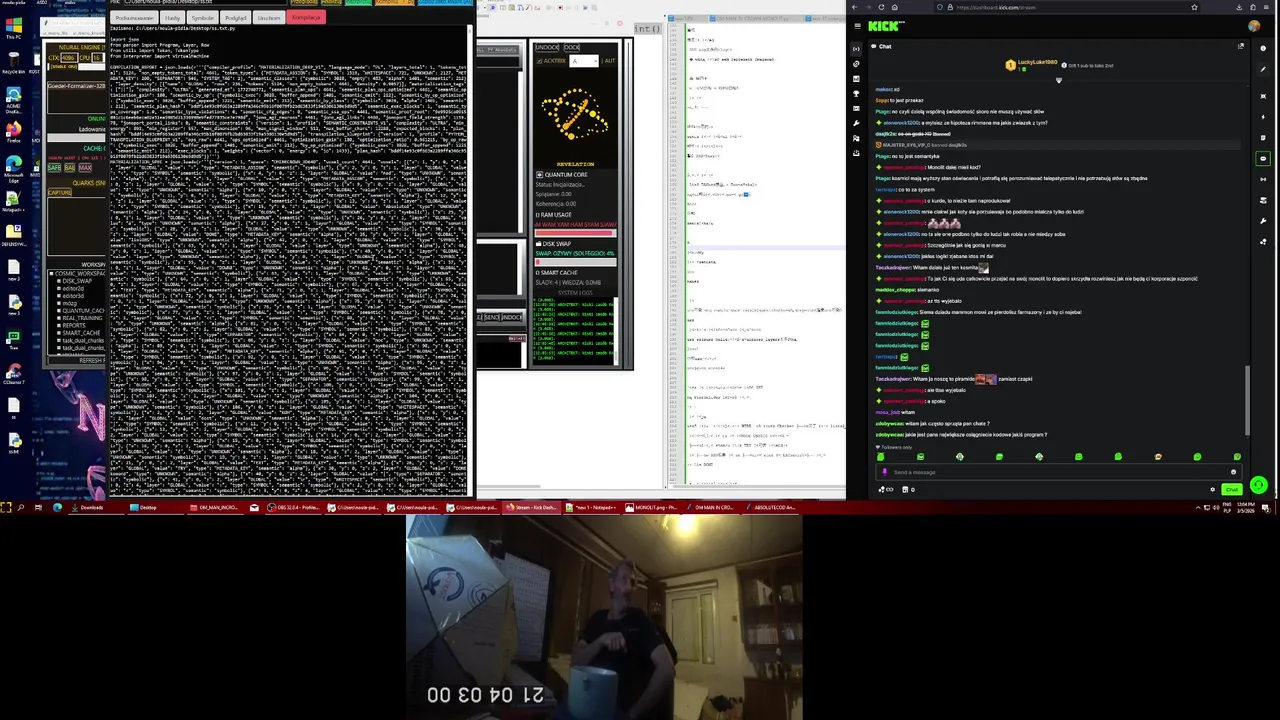Click the stream icon at top of Kick's left sidebar
Screen dimensions: 1280x720
click(x=856, y=49)
